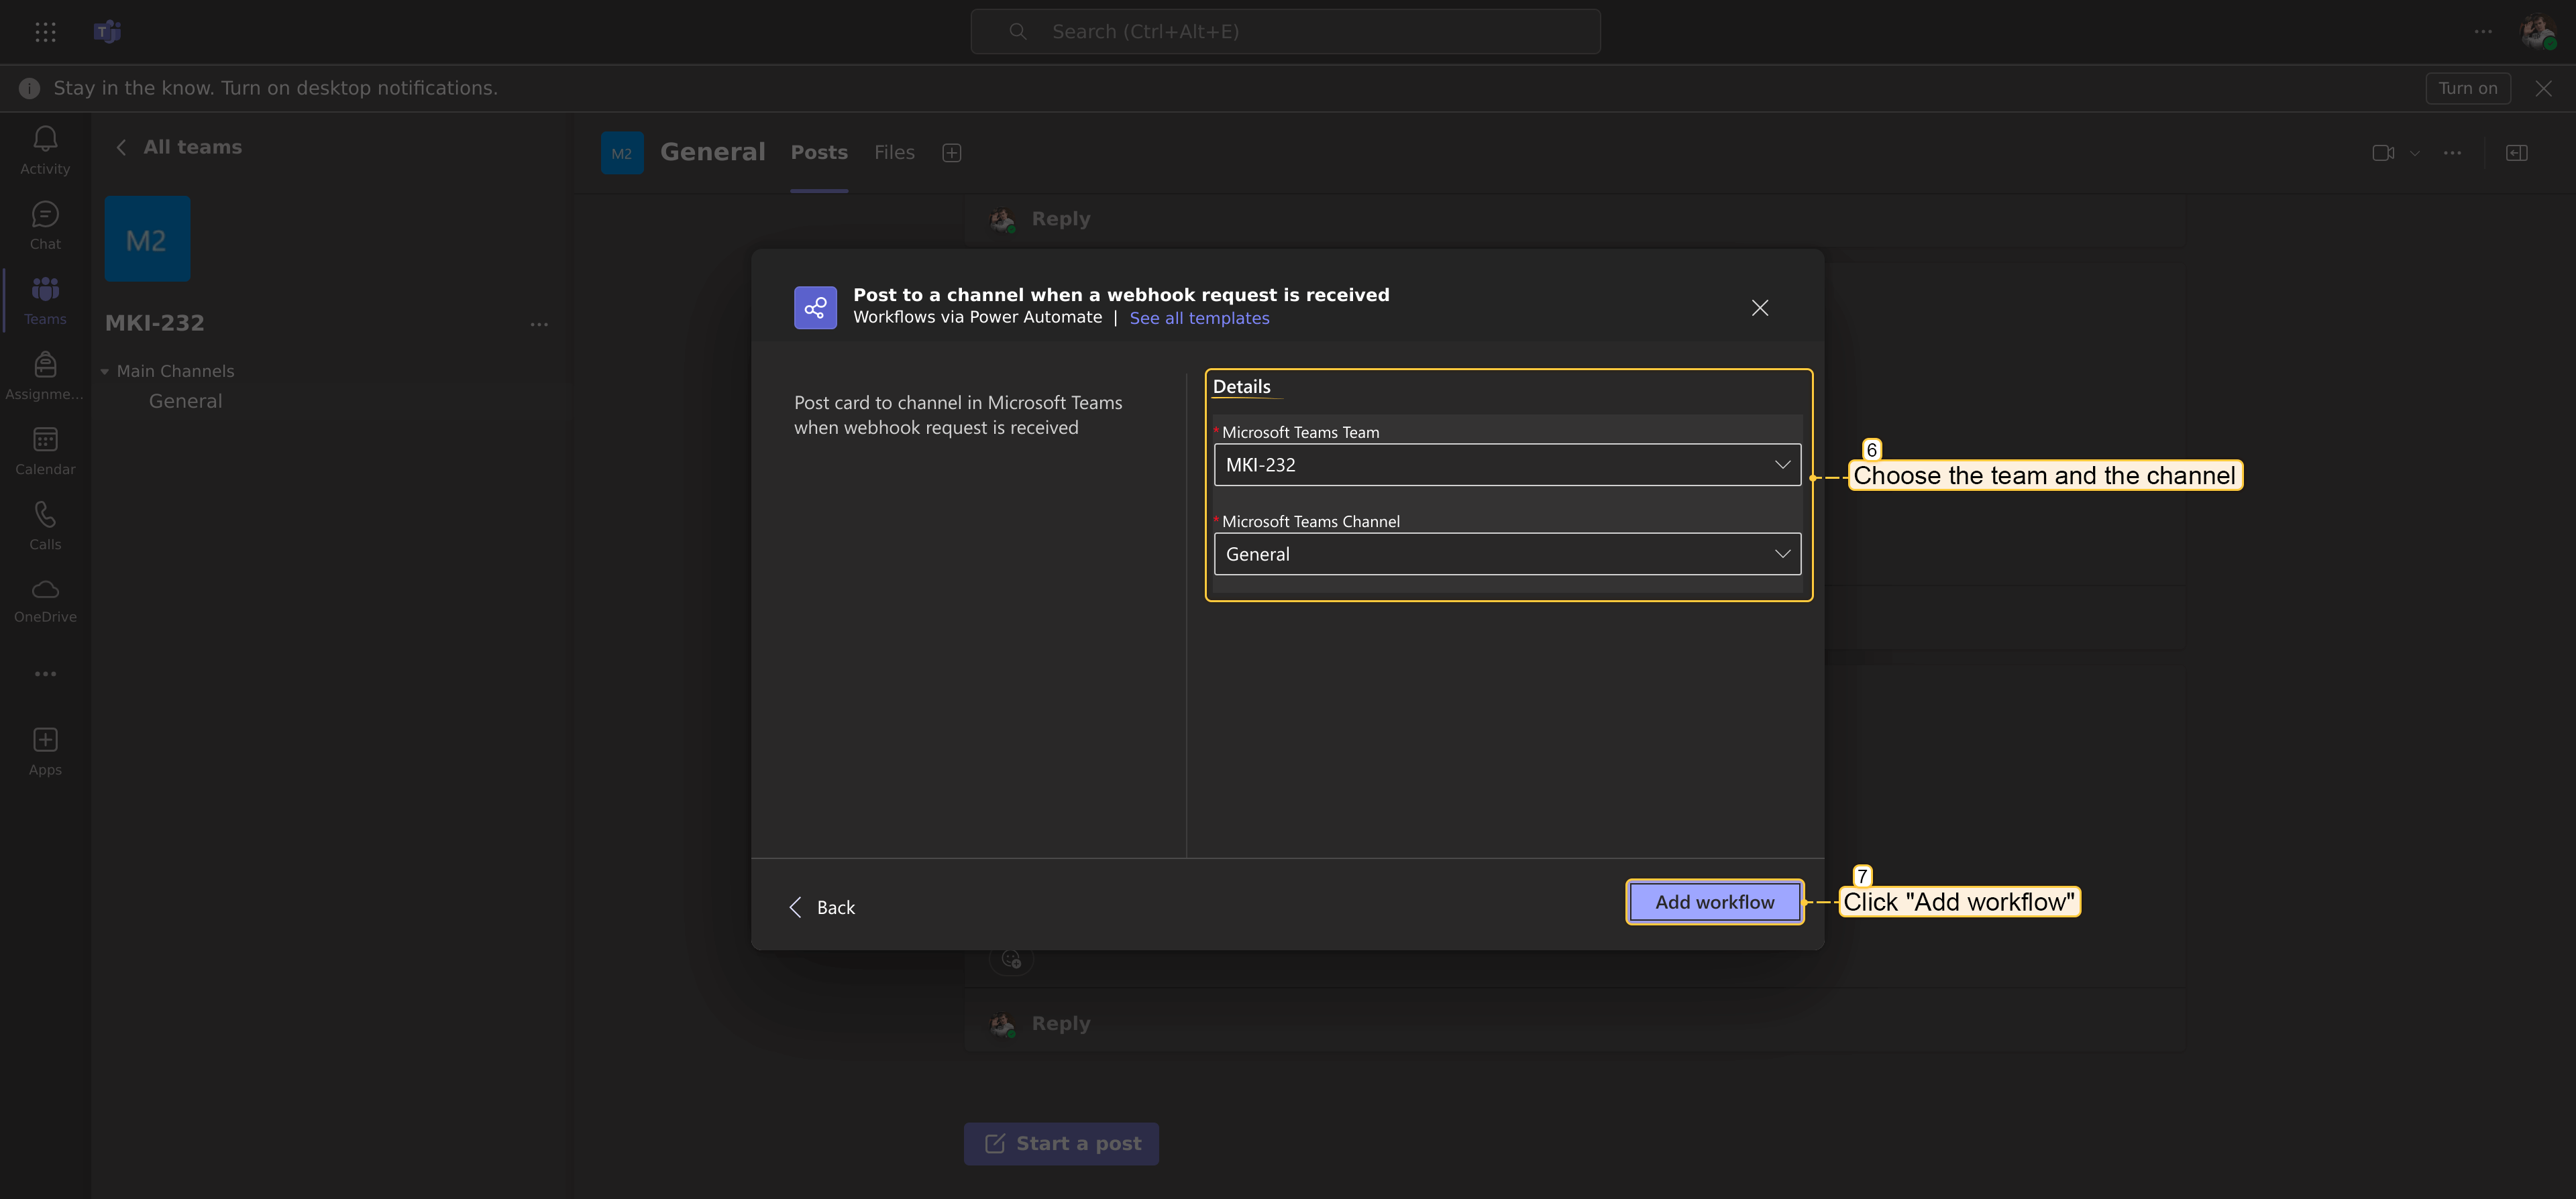Click the Add workflow button
This screenshot has width=2576, height=1199.
[x=1713, y=902]
